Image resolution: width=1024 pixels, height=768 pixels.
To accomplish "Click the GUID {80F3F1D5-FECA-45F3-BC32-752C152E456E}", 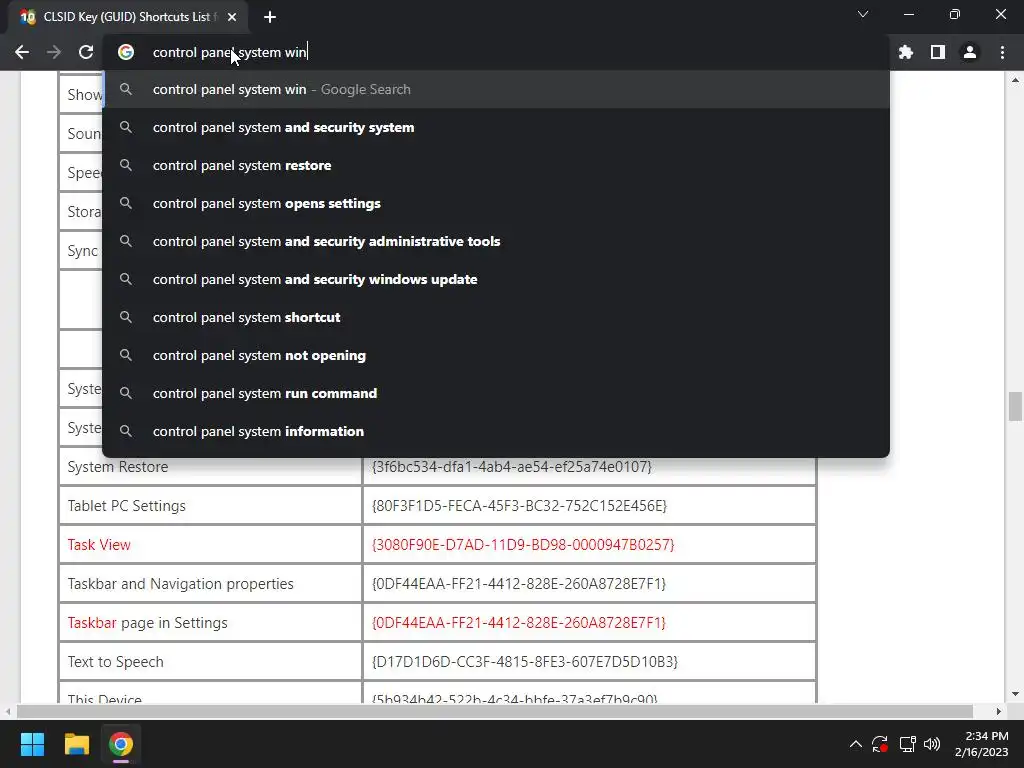I will 519,505.
